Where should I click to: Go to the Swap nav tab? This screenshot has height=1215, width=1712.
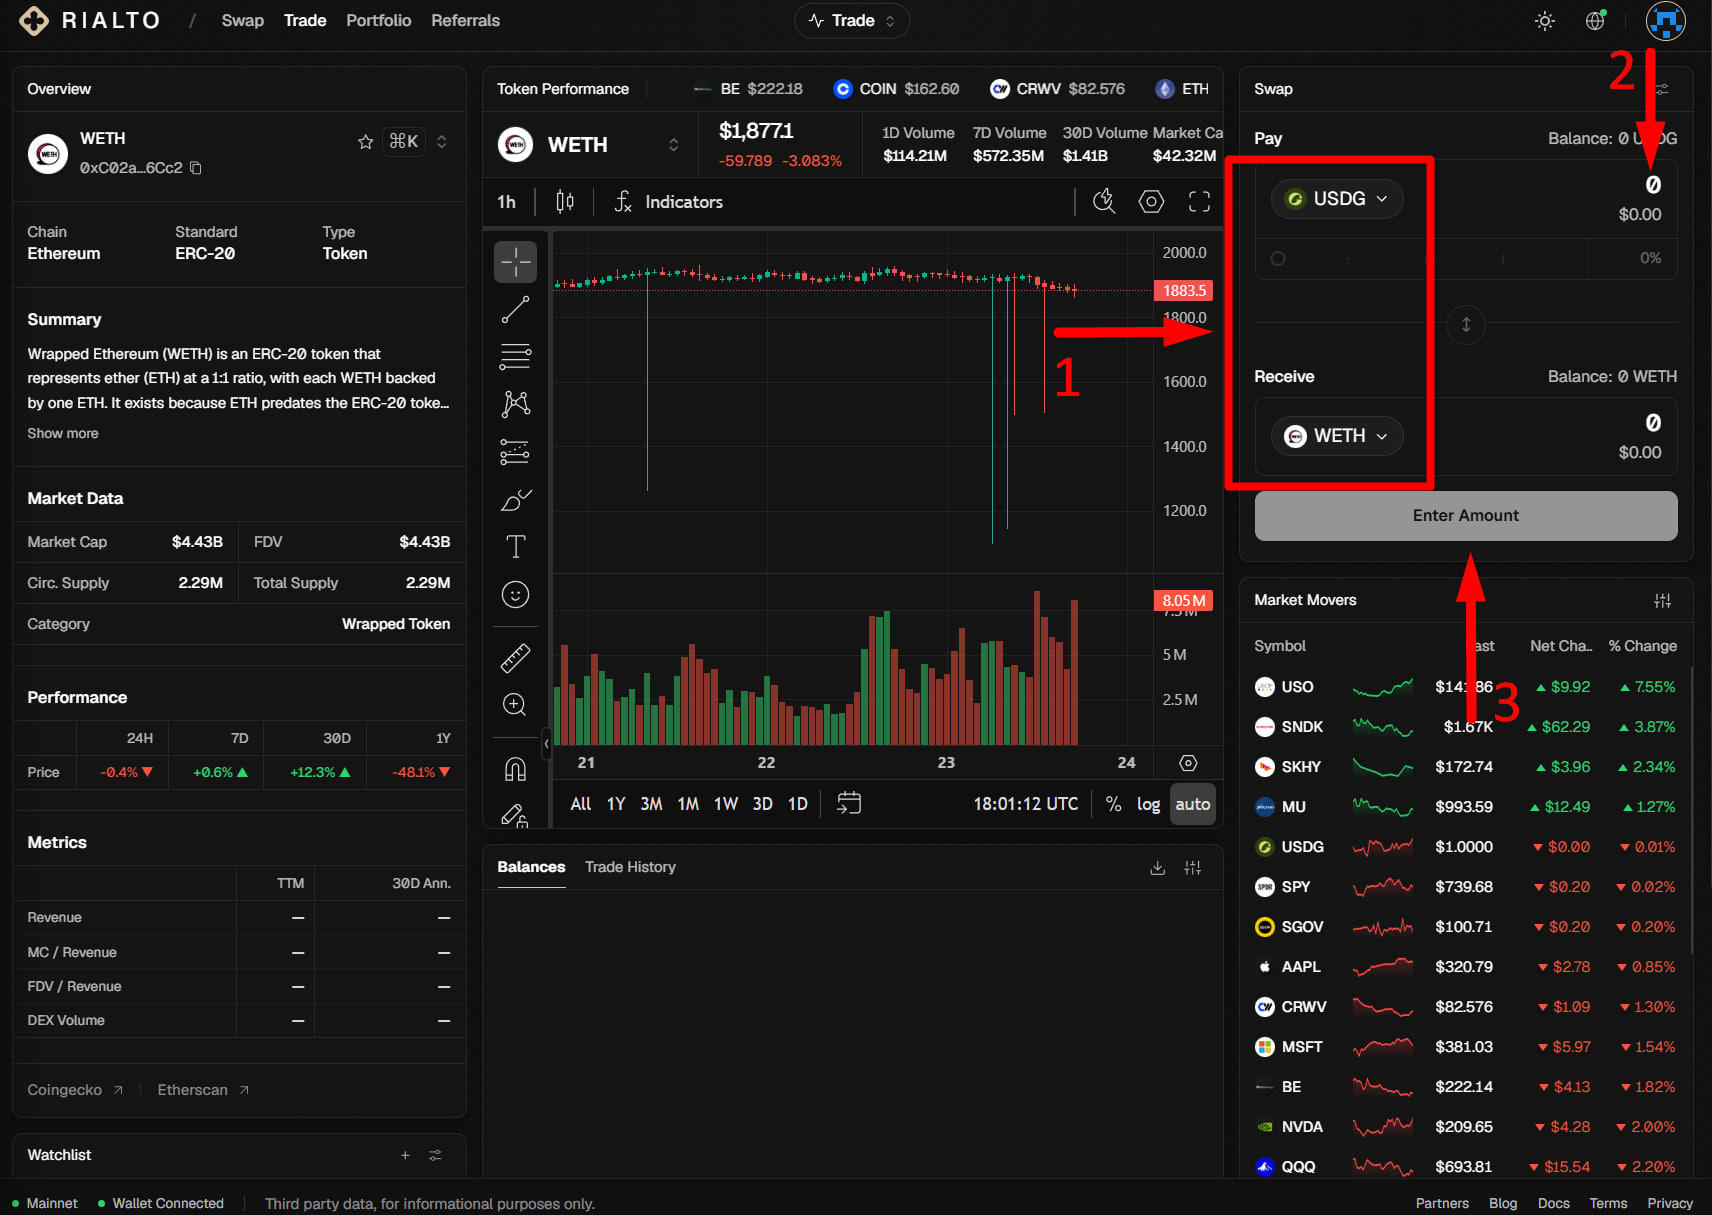[x=243, y=21]
